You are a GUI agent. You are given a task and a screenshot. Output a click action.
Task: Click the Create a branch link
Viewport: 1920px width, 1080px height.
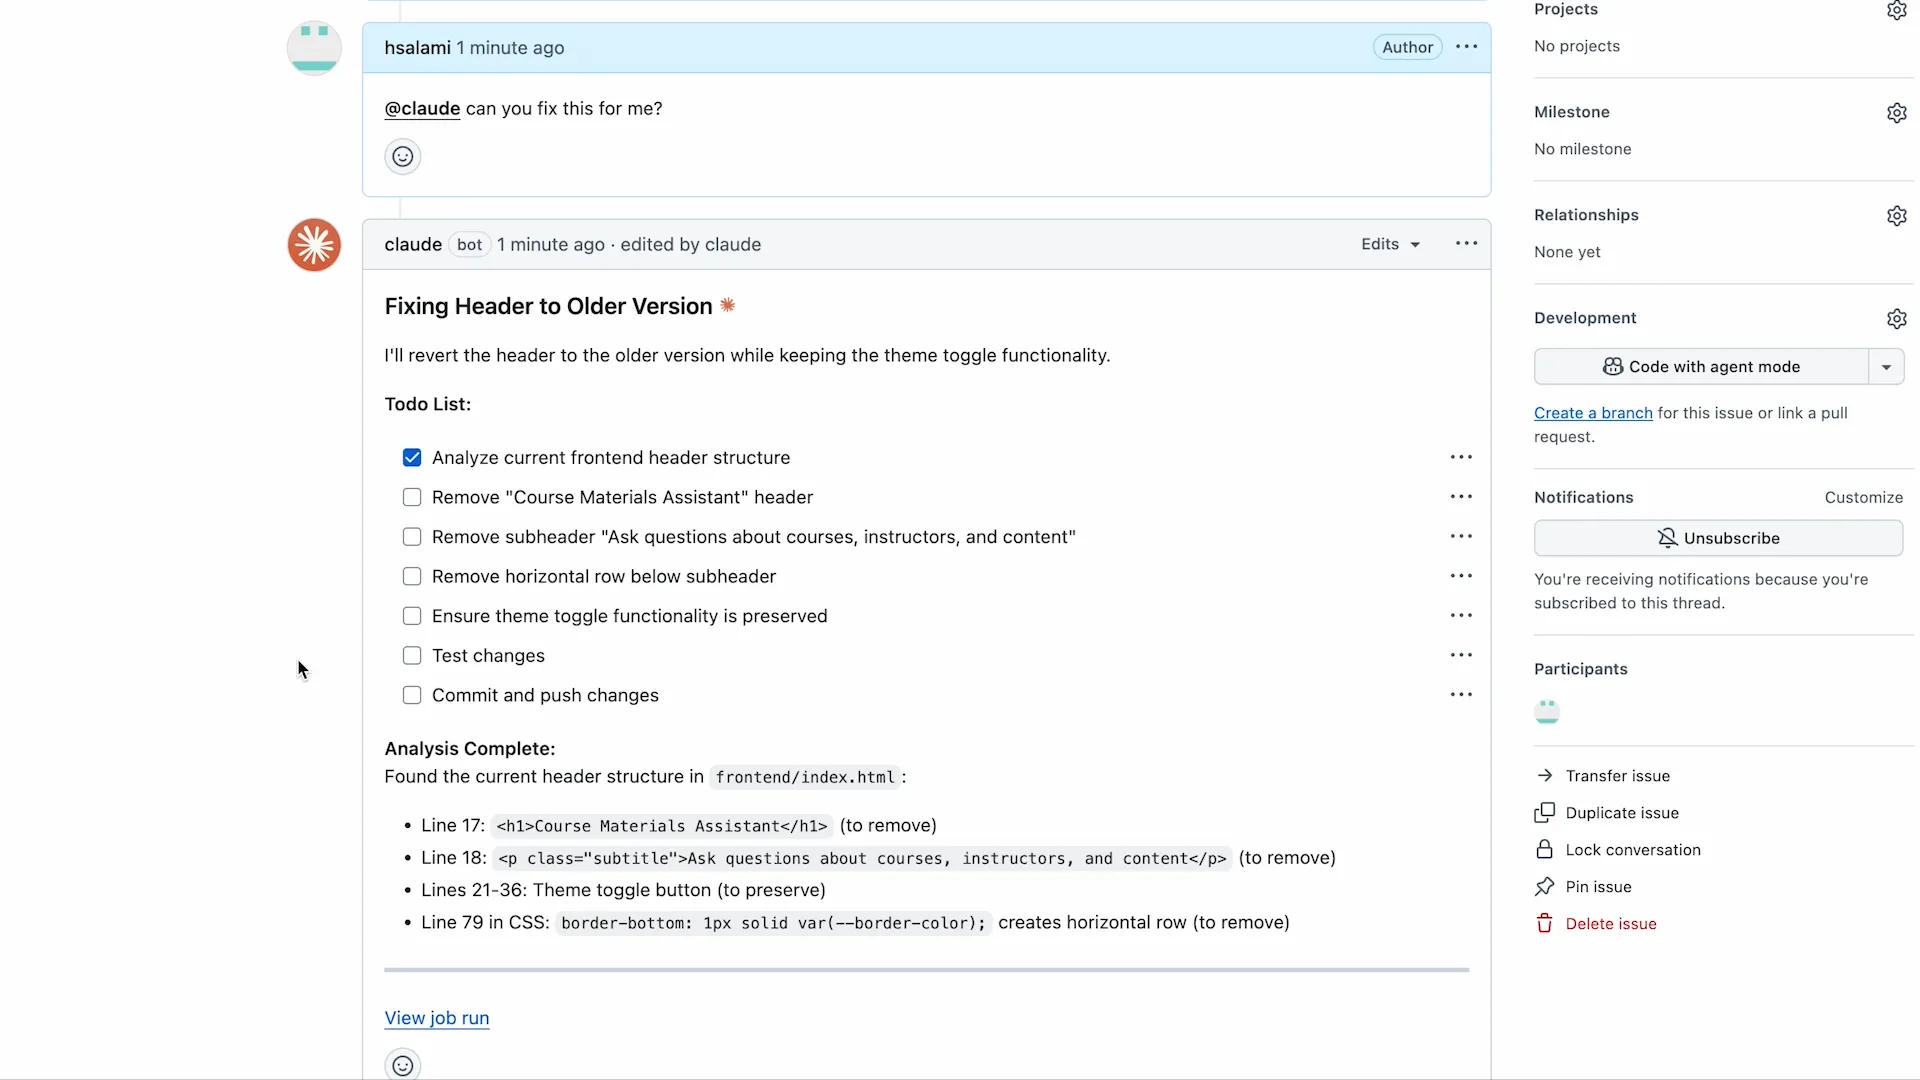pyautogui.click(x=1593, y=413)
